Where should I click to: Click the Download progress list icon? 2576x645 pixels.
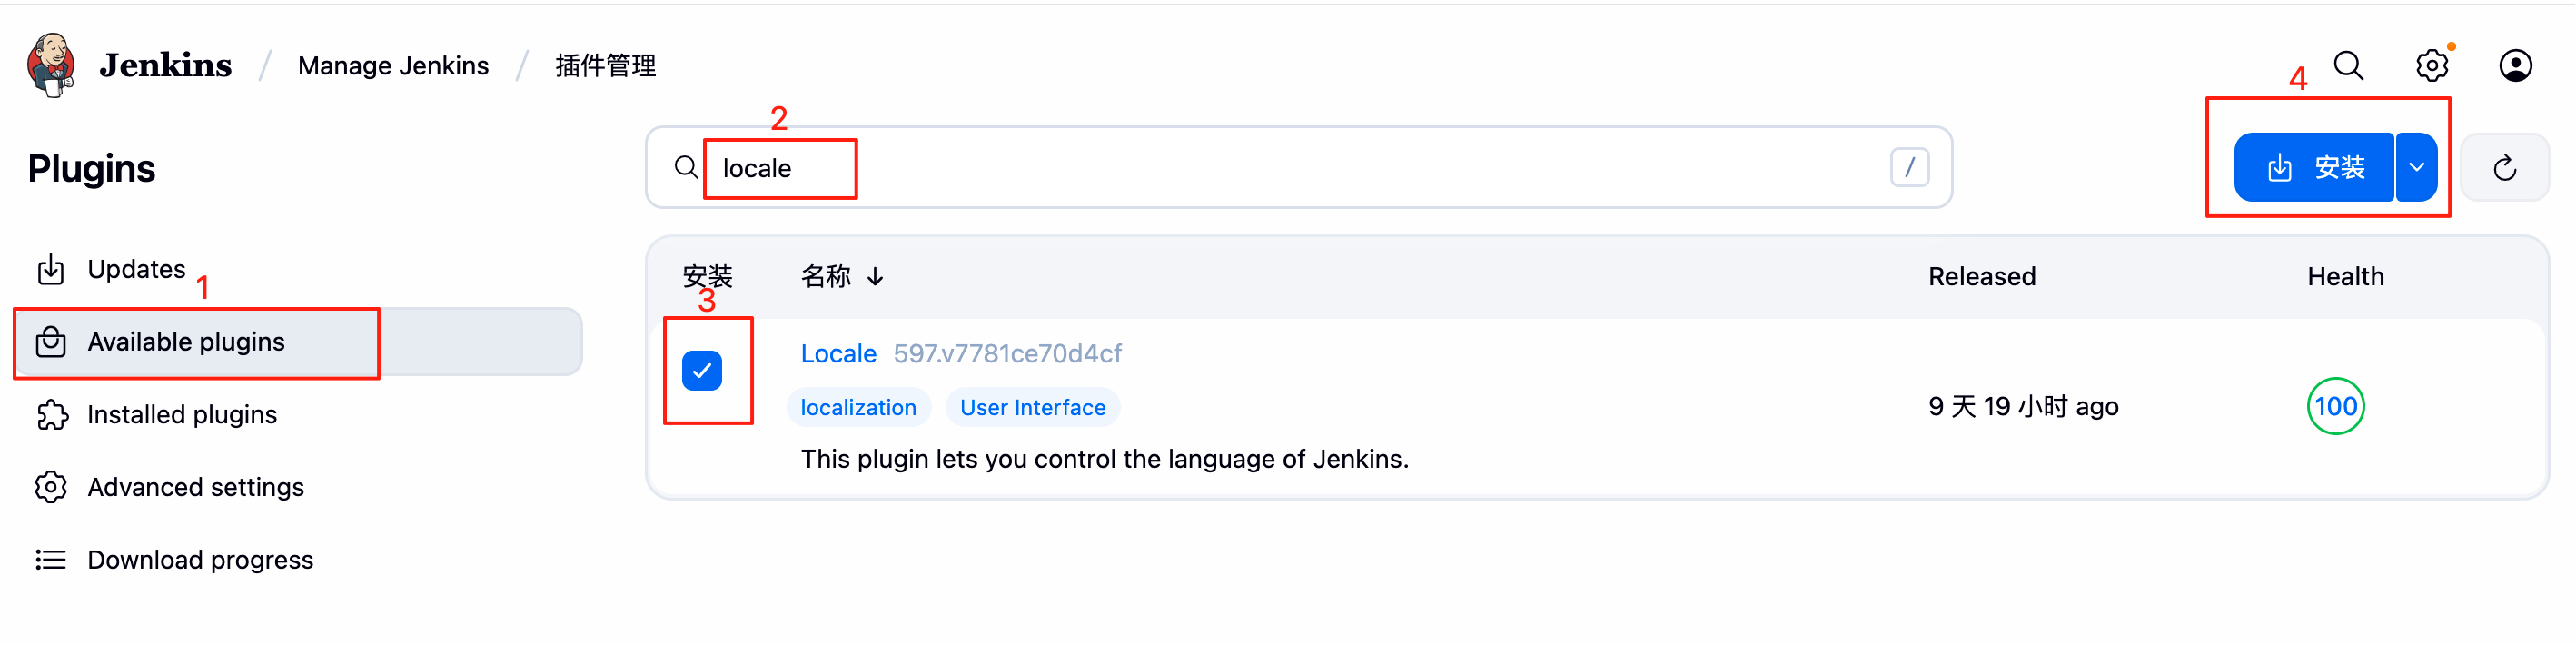(x=51, y=560)
